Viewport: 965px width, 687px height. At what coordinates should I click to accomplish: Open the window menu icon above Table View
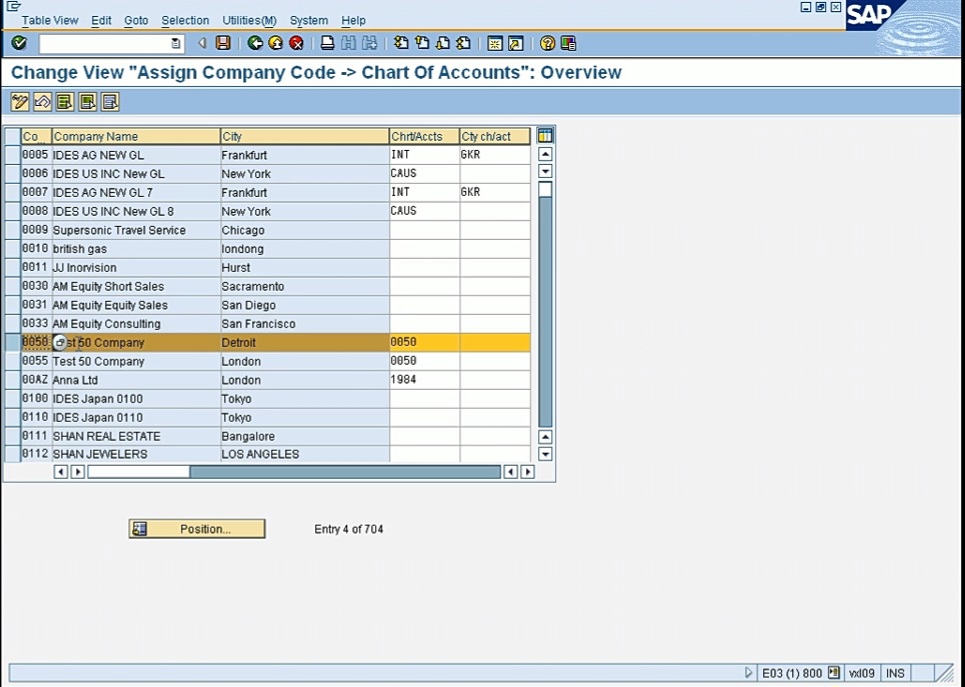coord(12,7)
